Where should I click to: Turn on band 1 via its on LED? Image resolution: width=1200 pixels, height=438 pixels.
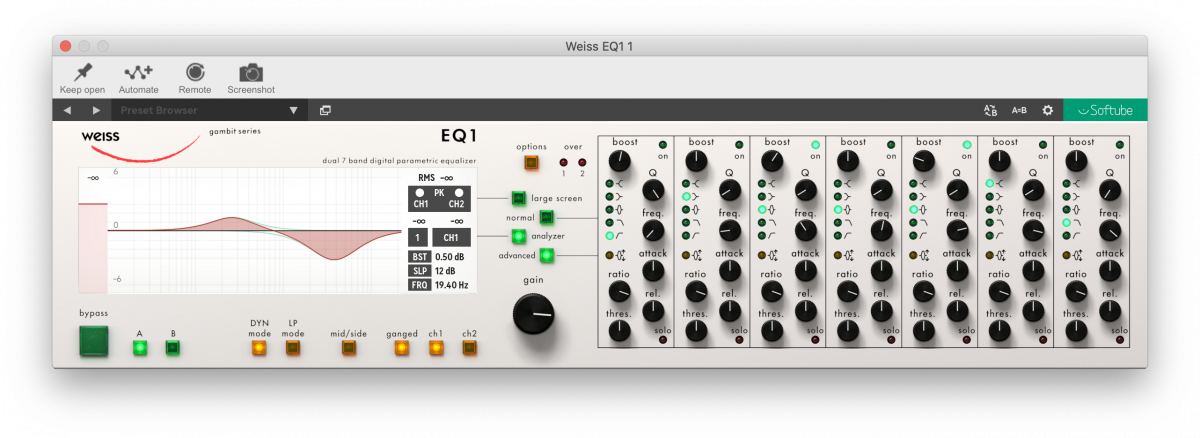pyautogui.click(x=664, y=145)
